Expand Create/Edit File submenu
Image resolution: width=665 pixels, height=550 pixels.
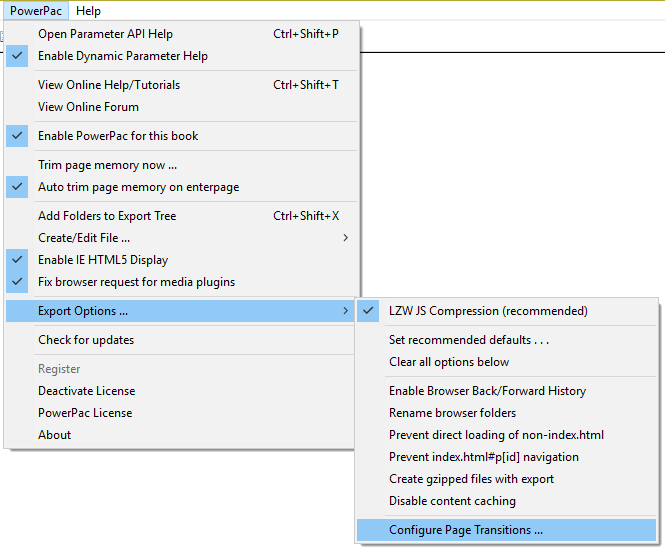pos(181,238)
